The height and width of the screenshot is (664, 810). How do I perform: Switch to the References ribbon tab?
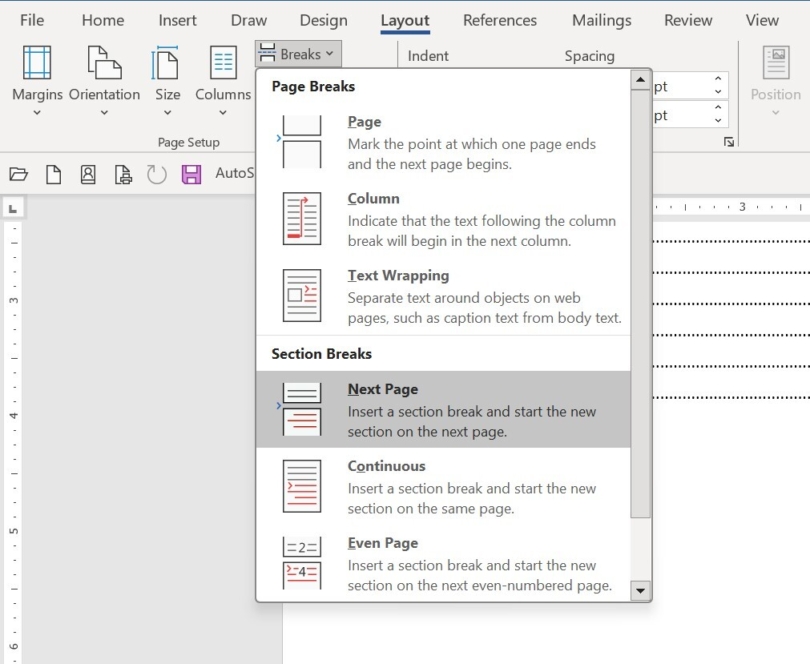tap(500, 20)
